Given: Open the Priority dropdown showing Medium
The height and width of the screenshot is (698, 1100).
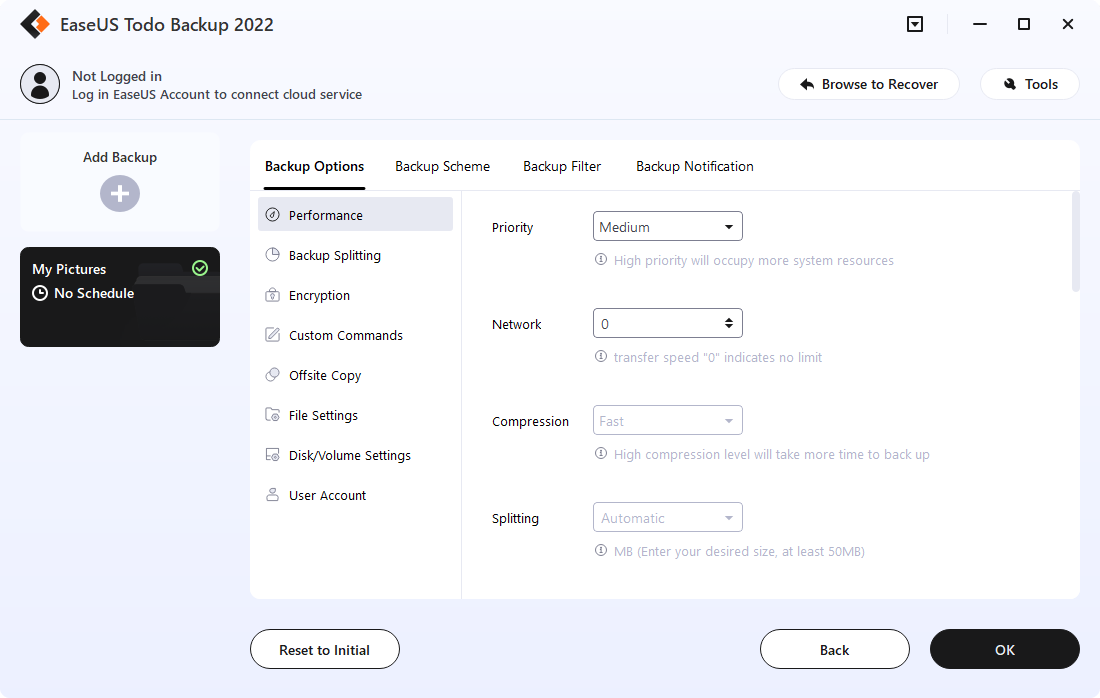Looking at the screenshot, I should [667, 226].
